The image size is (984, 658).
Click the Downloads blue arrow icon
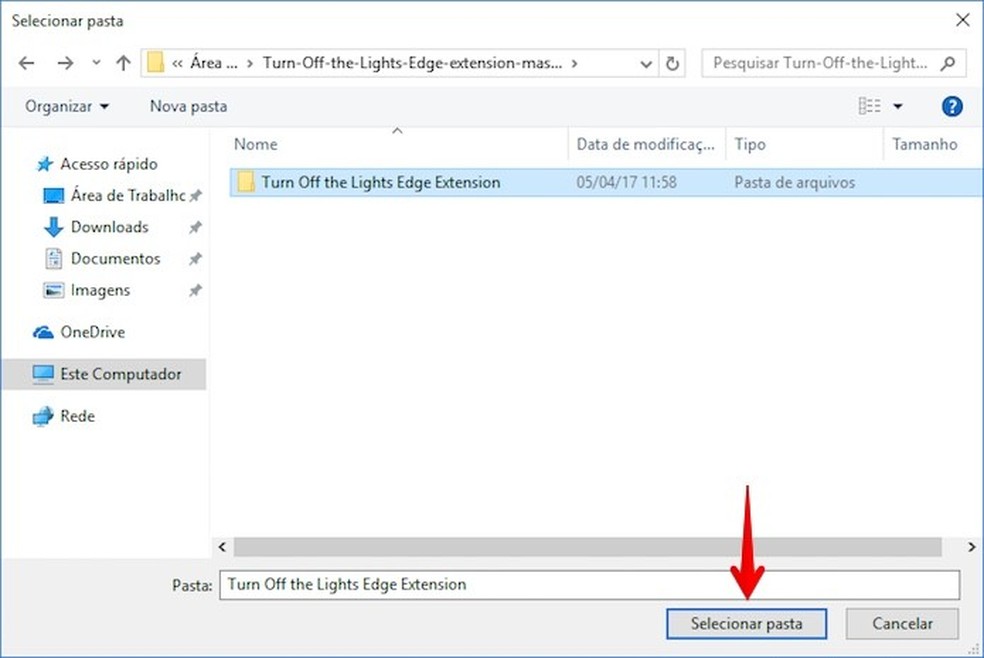click(x=53, y=227)
